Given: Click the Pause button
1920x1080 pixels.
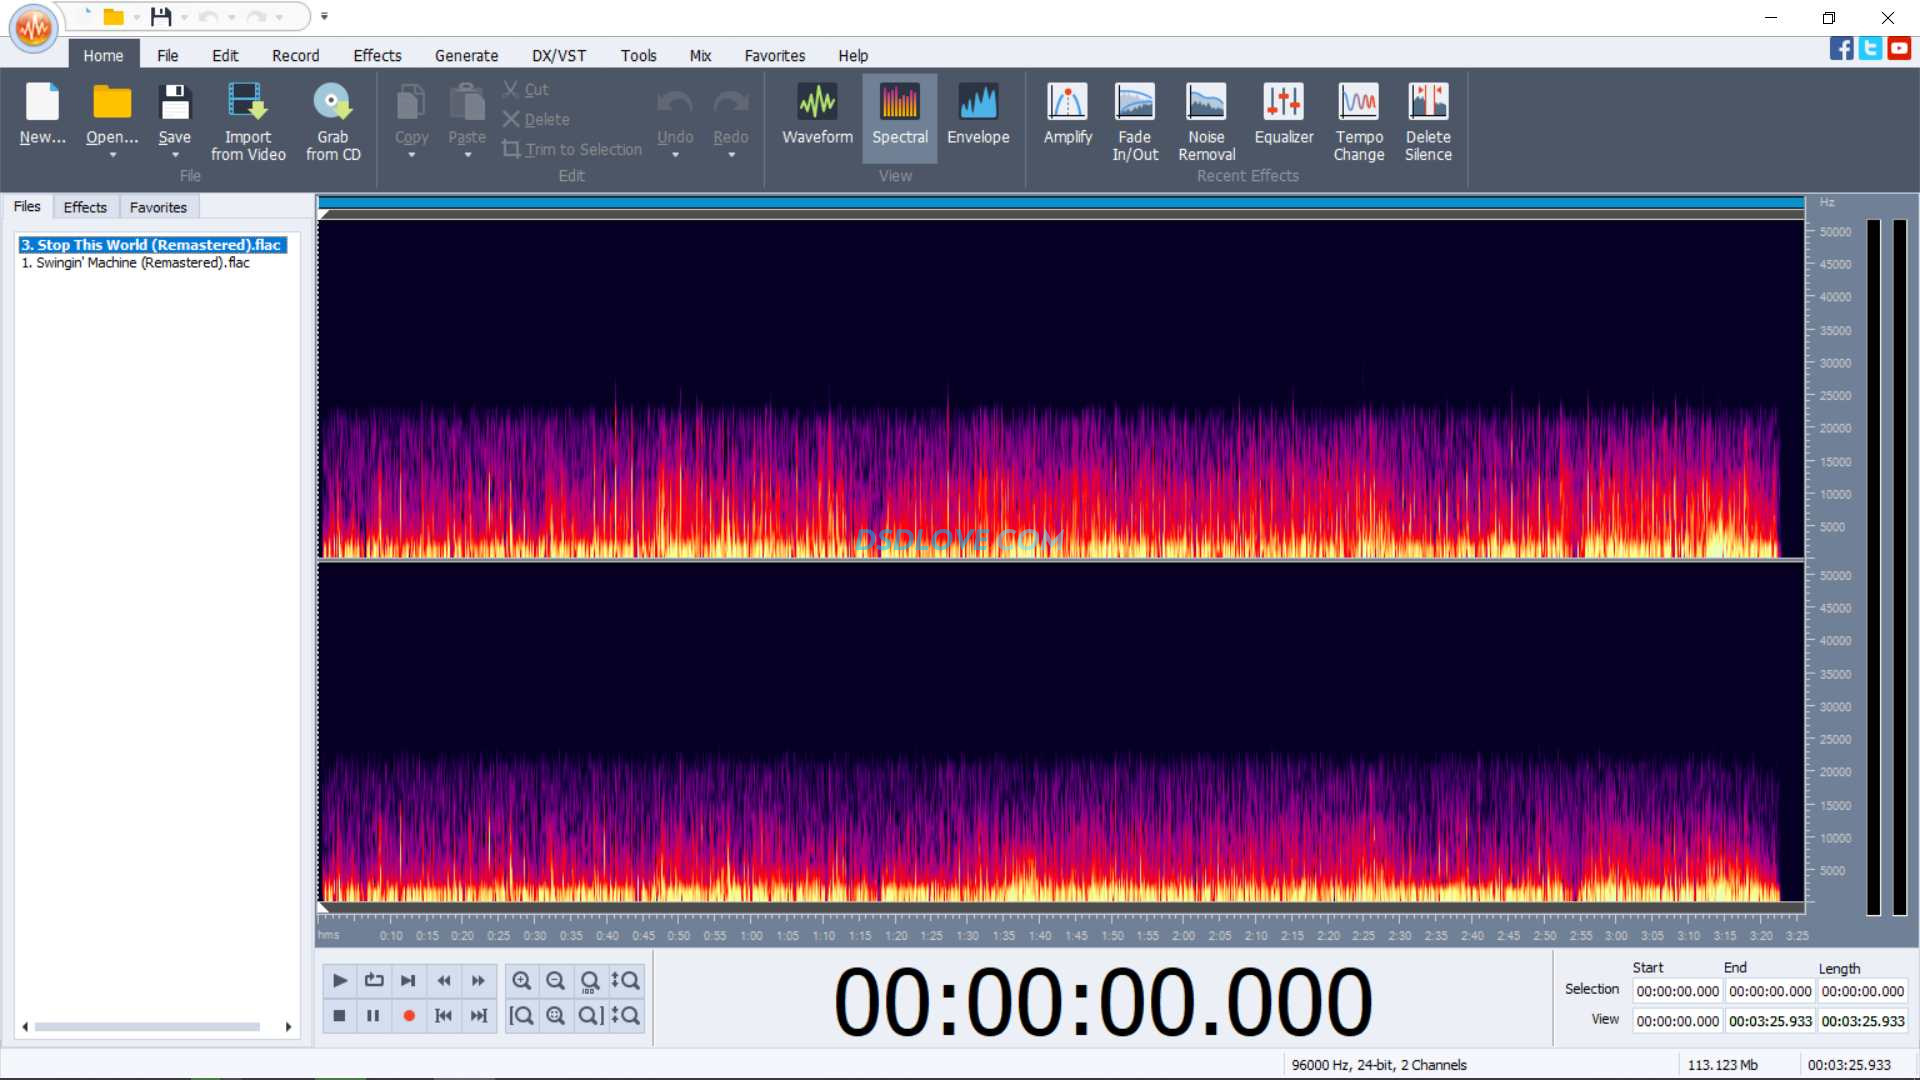Looking at the screenshot, I should coord(374,1015).
